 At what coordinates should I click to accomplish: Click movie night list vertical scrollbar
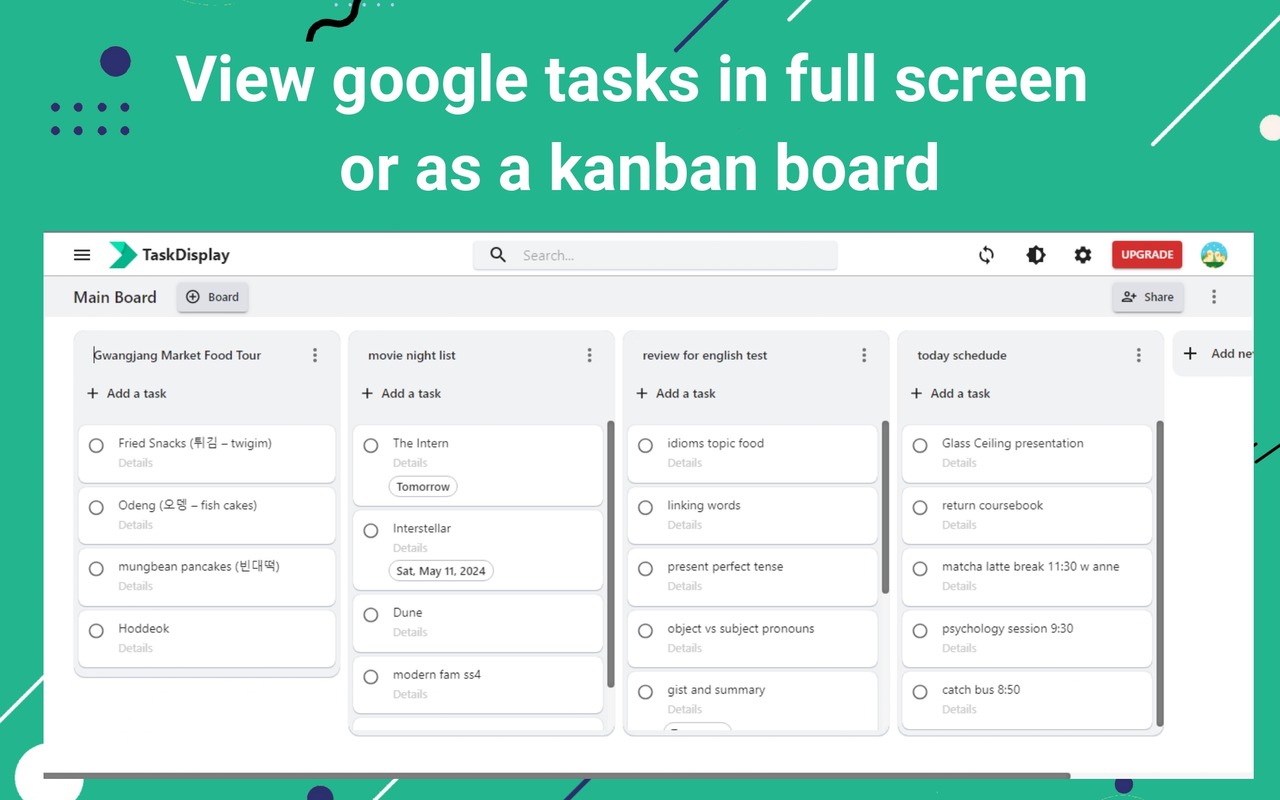click(x=610, y=554)
